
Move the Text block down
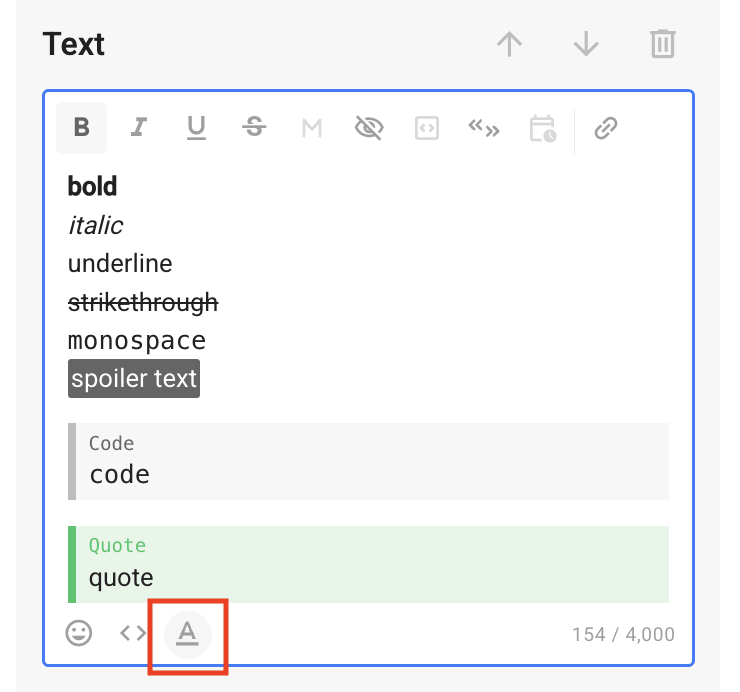586,45
